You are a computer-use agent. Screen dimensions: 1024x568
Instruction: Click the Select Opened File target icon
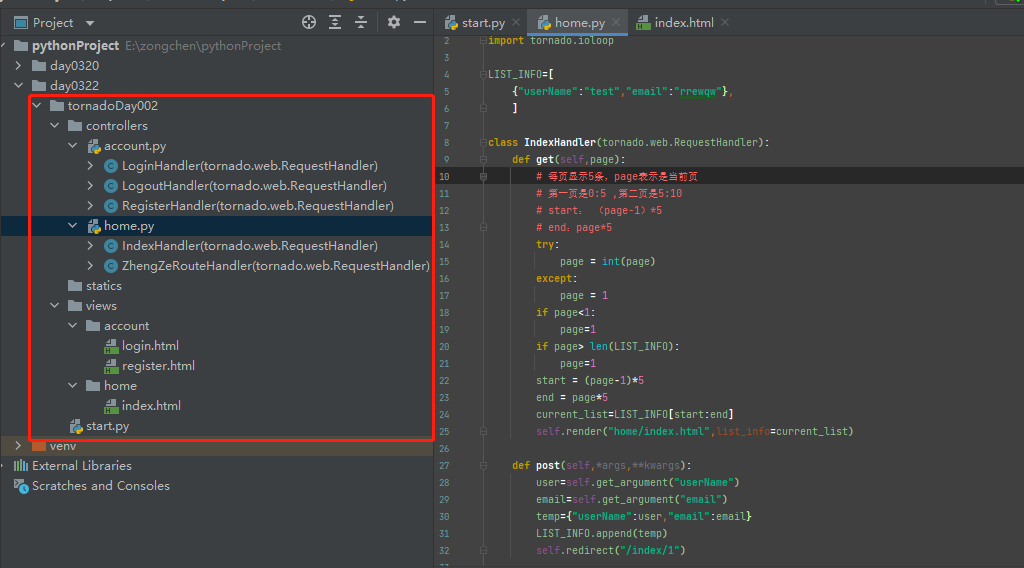pyautogui.click(x=309, y=22)
